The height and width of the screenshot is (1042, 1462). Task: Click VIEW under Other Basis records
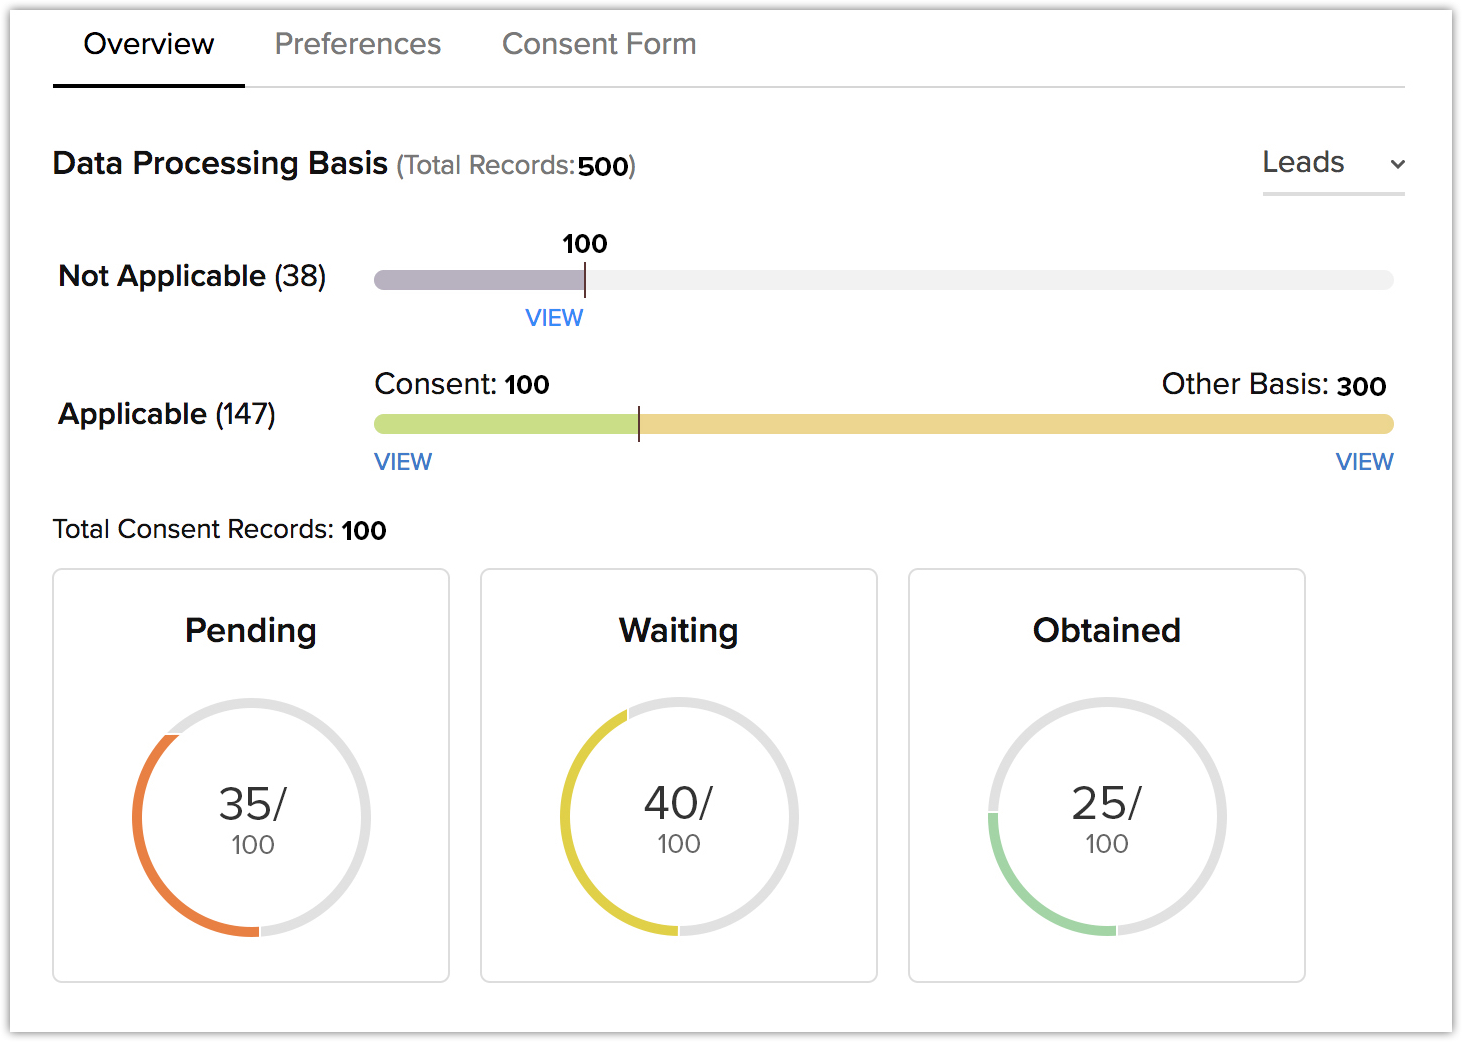pos(1364,461)
